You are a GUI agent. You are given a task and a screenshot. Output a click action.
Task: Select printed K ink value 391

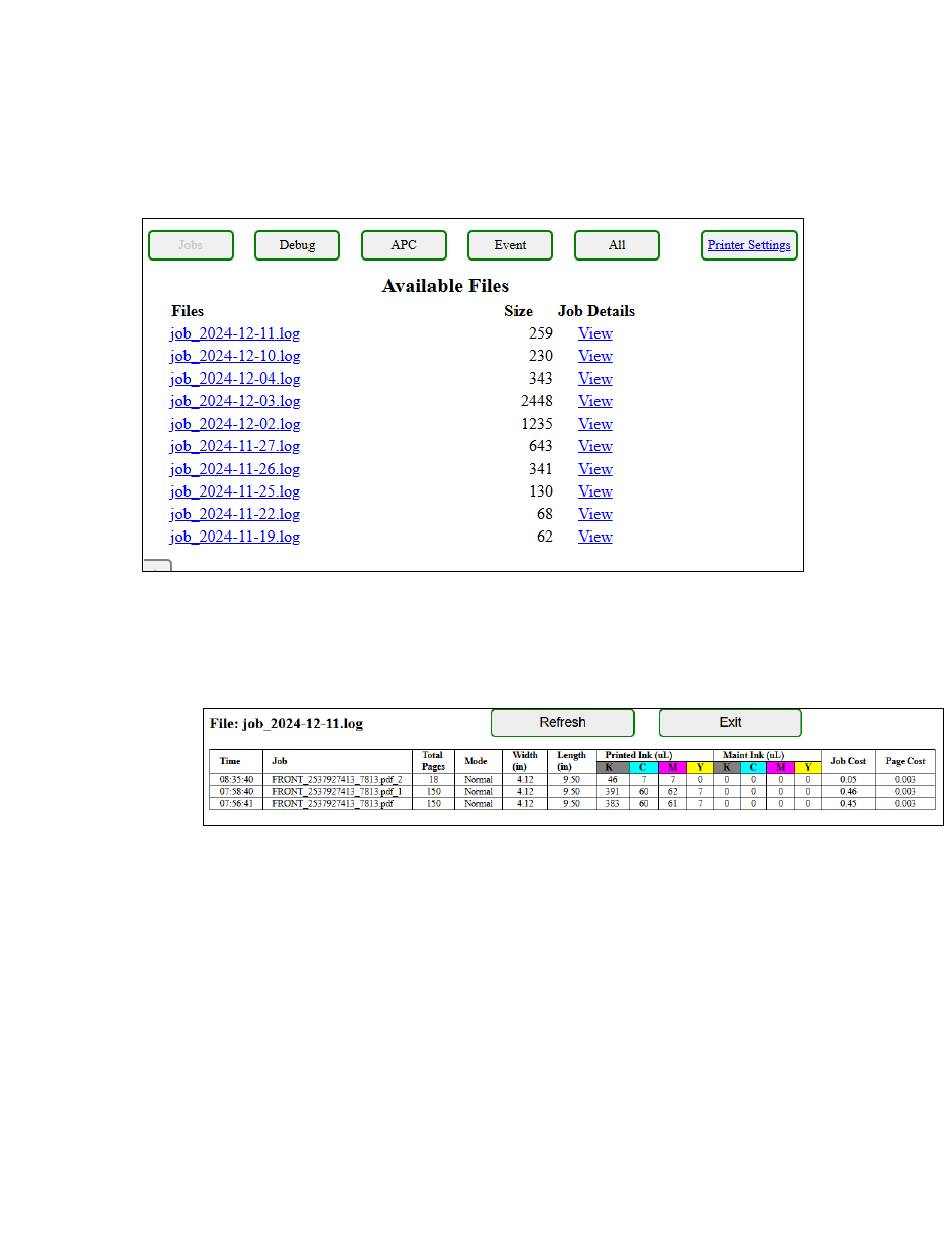[612, 792]
